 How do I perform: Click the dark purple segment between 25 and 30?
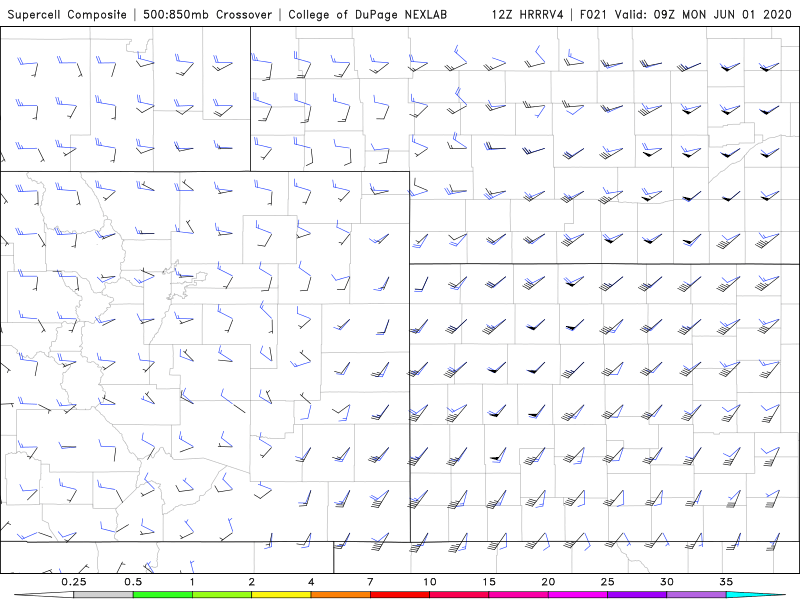(x=637, y=595)
